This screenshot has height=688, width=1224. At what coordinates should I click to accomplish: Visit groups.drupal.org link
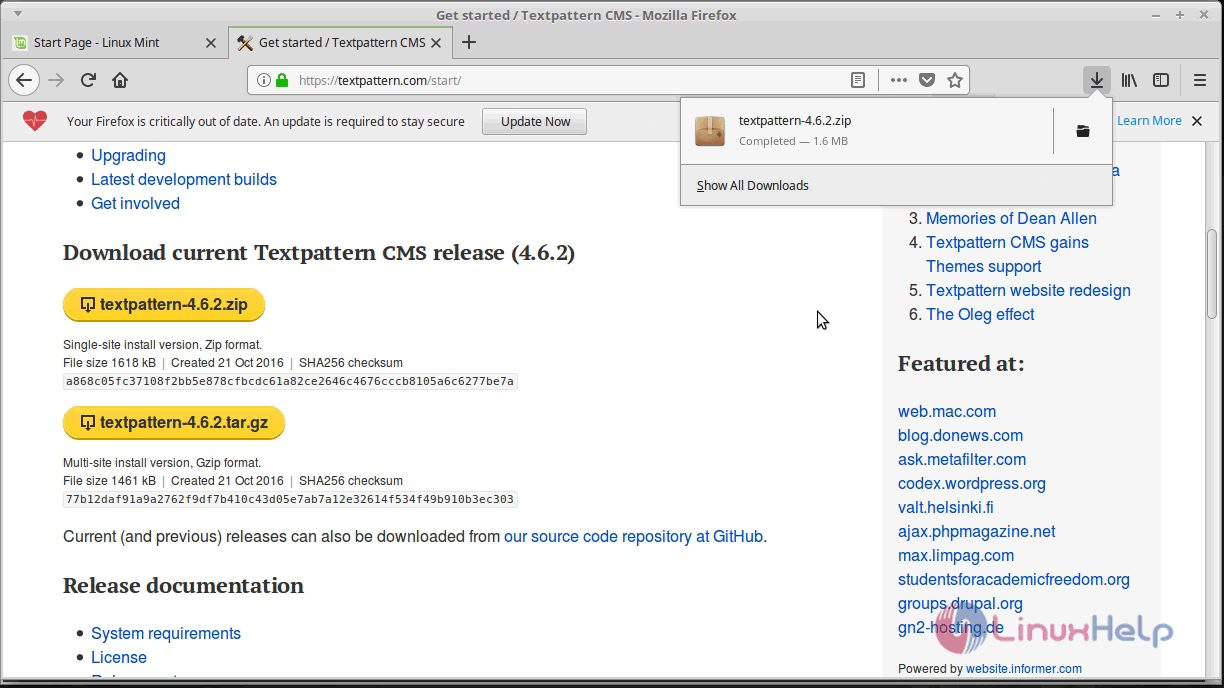(x=960, y=603)
